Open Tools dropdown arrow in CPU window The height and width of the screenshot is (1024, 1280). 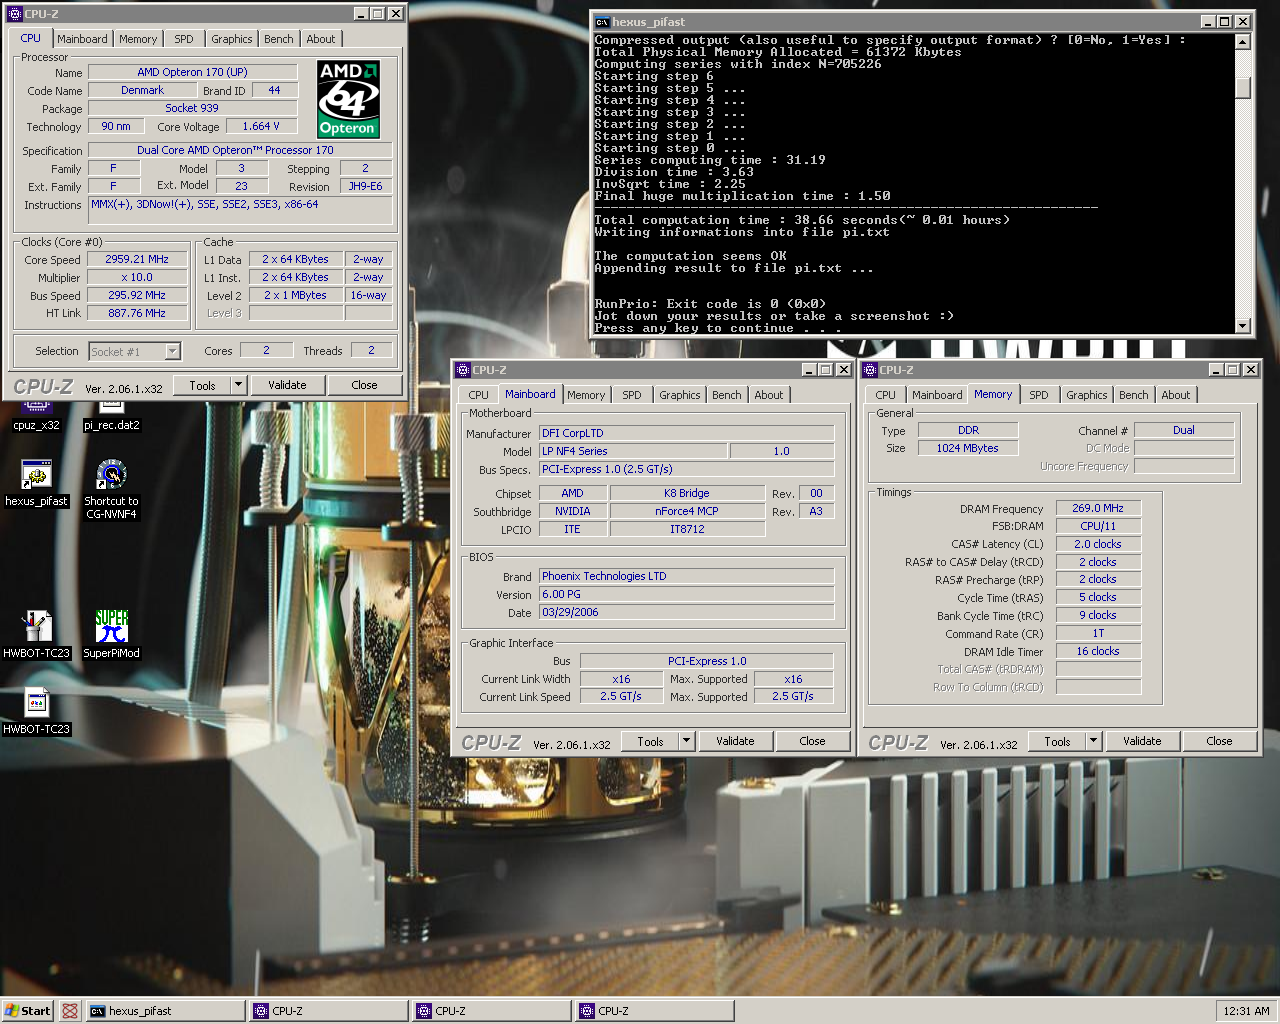point(238,386)
